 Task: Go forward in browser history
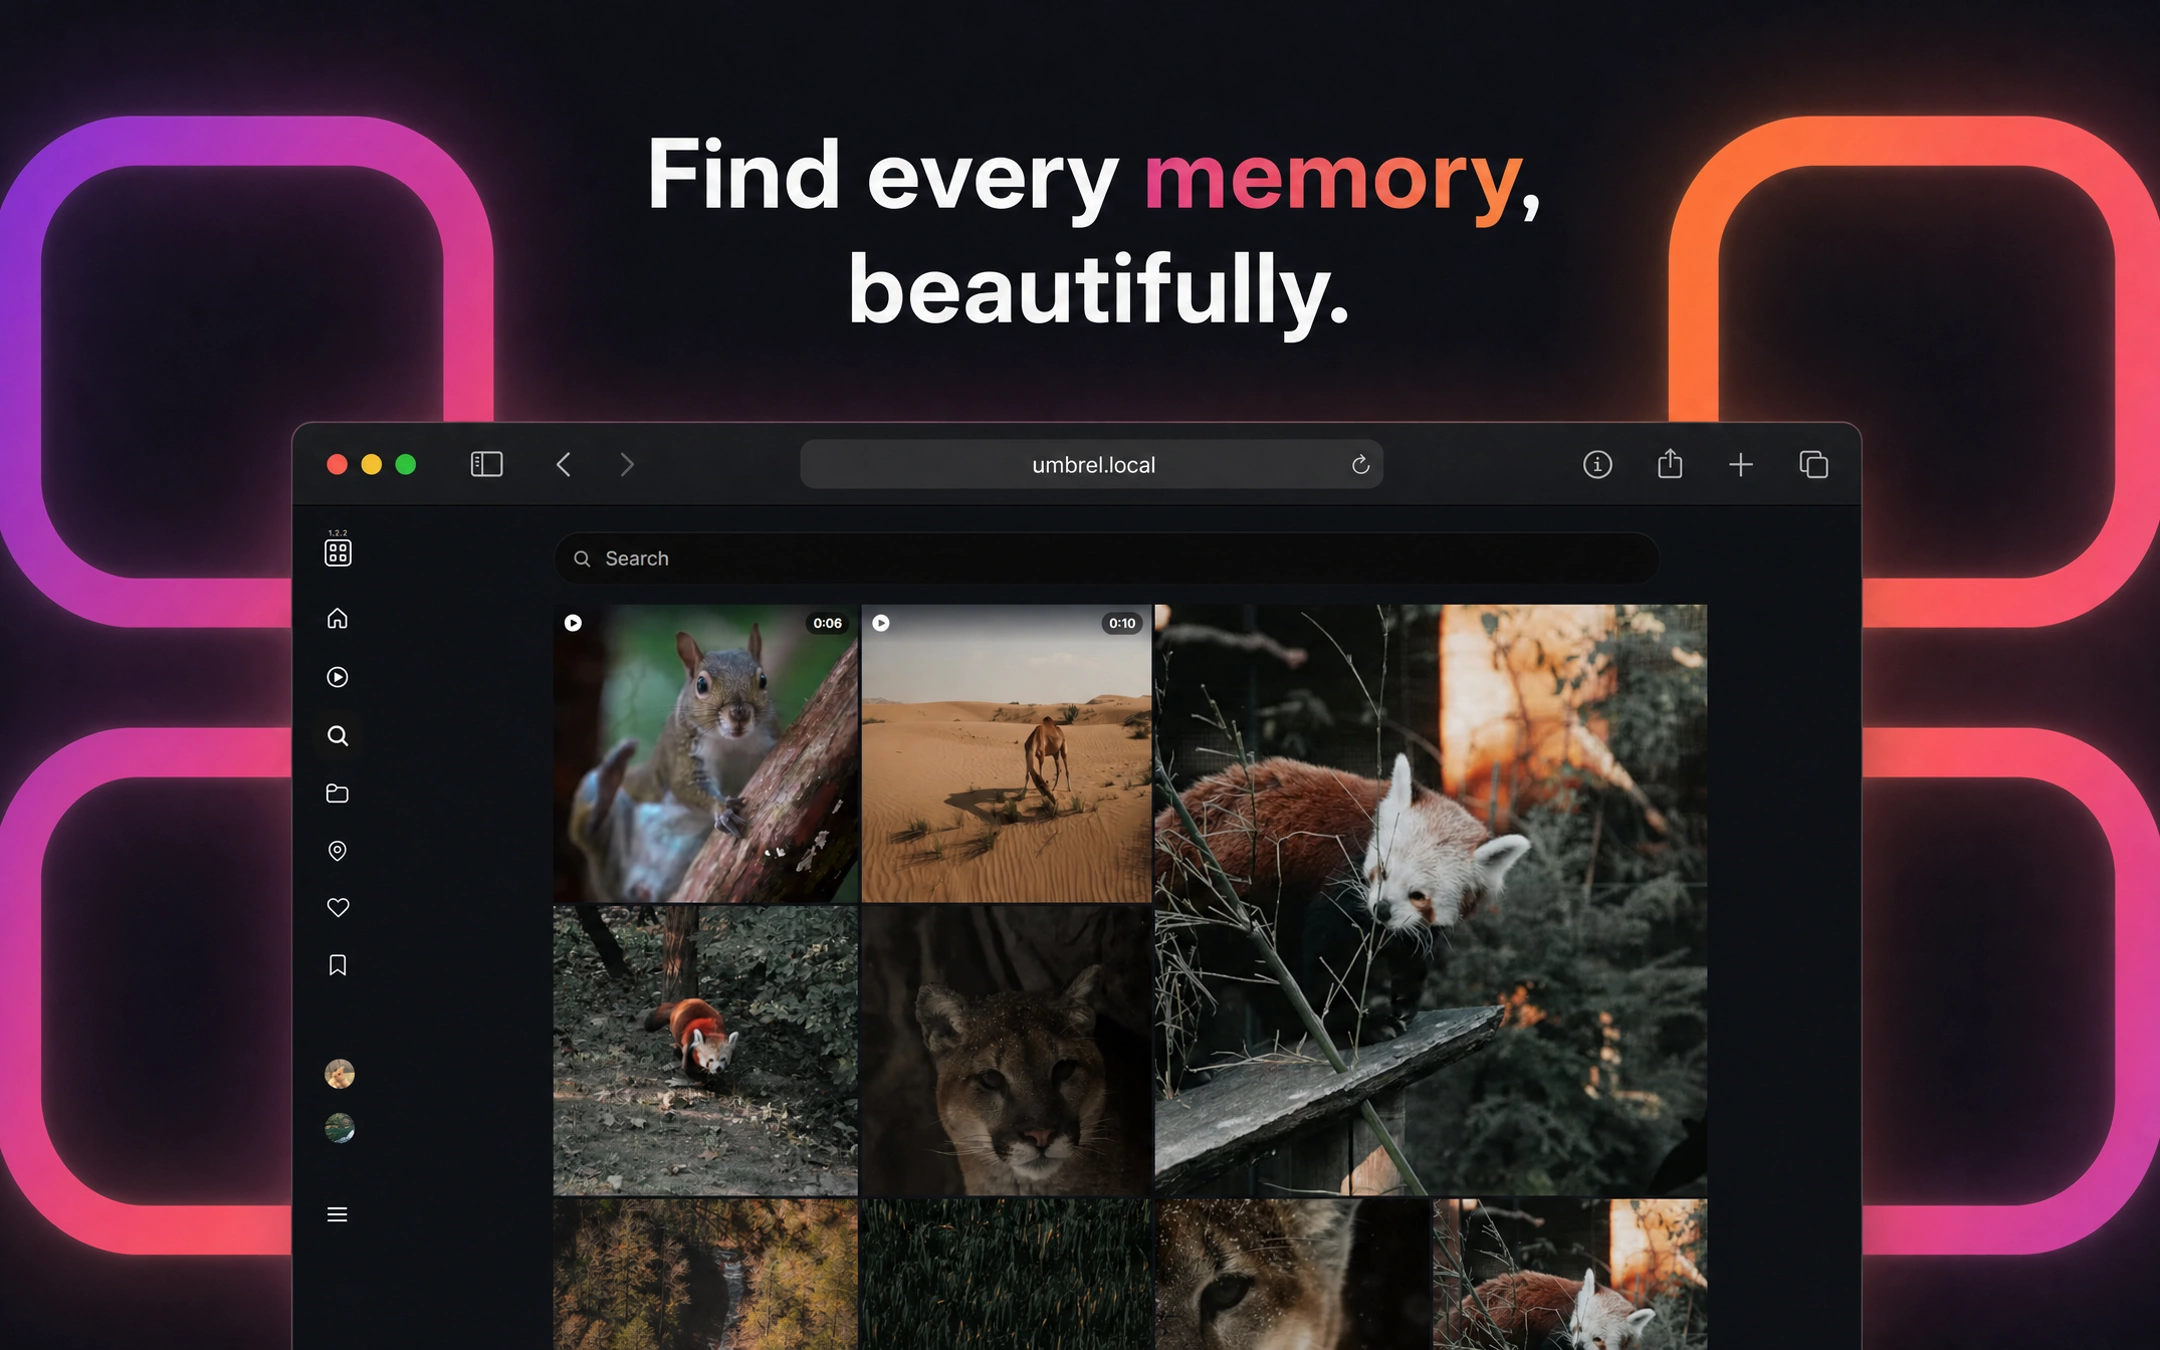tap(627, 464)
